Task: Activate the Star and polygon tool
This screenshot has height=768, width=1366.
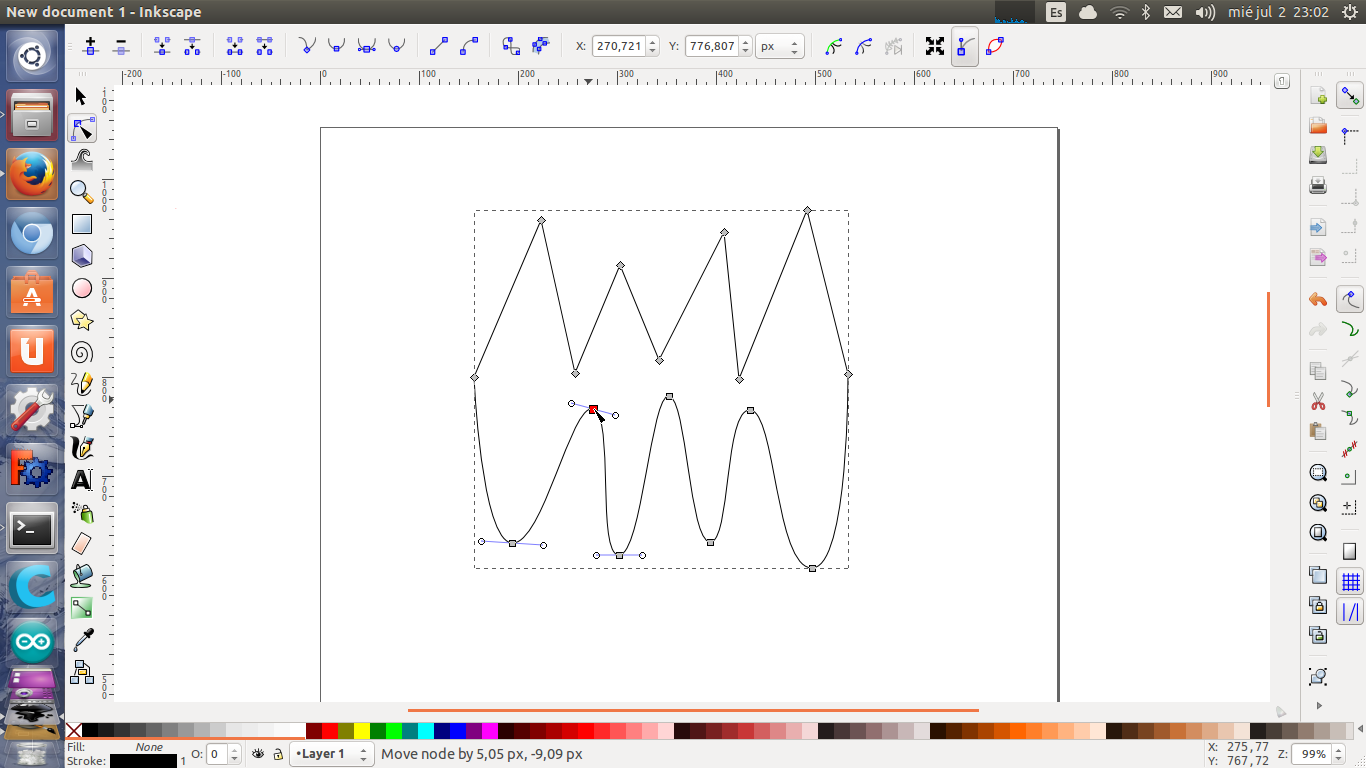Action: tap(82, 320)
